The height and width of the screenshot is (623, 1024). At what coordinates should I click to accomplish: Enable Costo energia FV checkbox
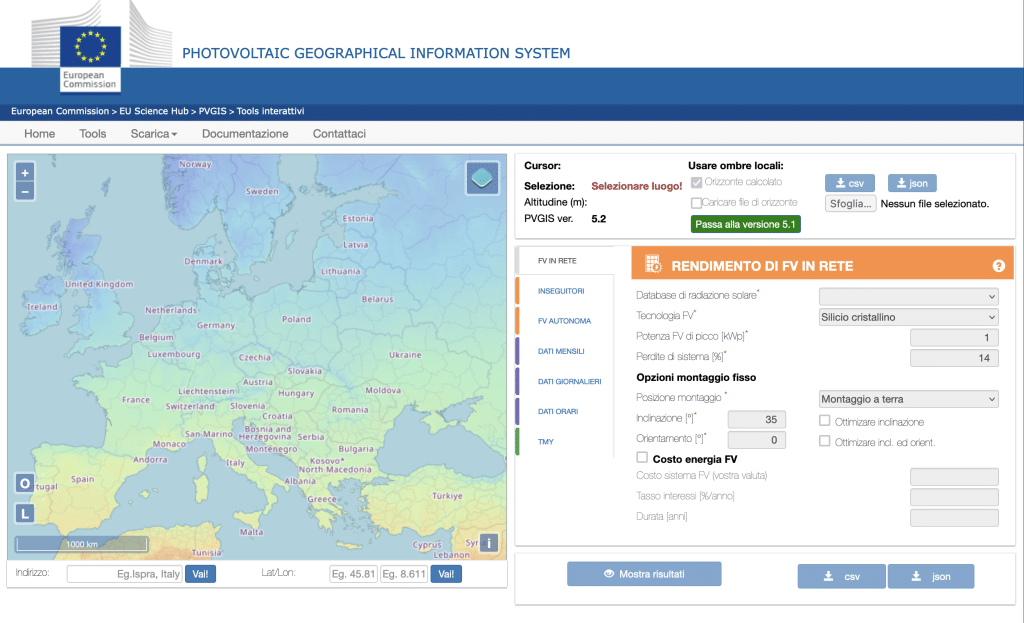tap(643, 458)
